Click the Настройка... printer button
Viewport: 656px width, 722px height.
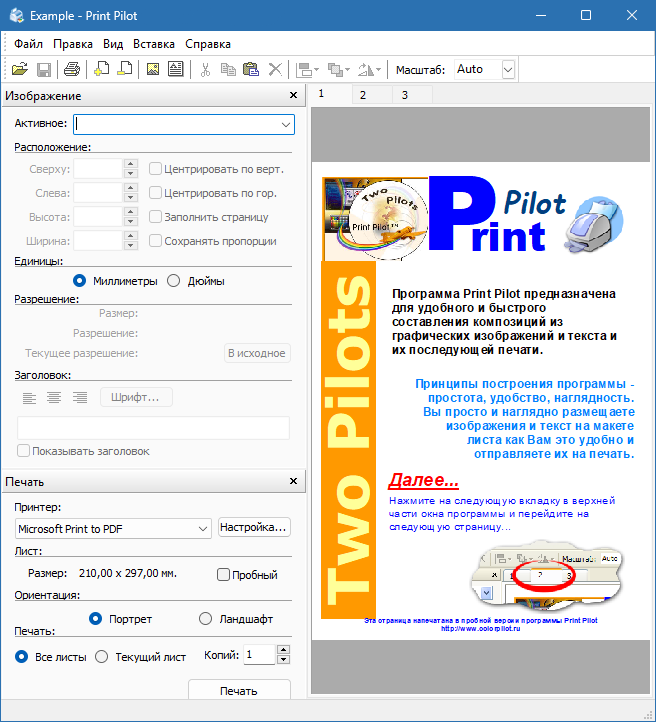pos(254,527)
